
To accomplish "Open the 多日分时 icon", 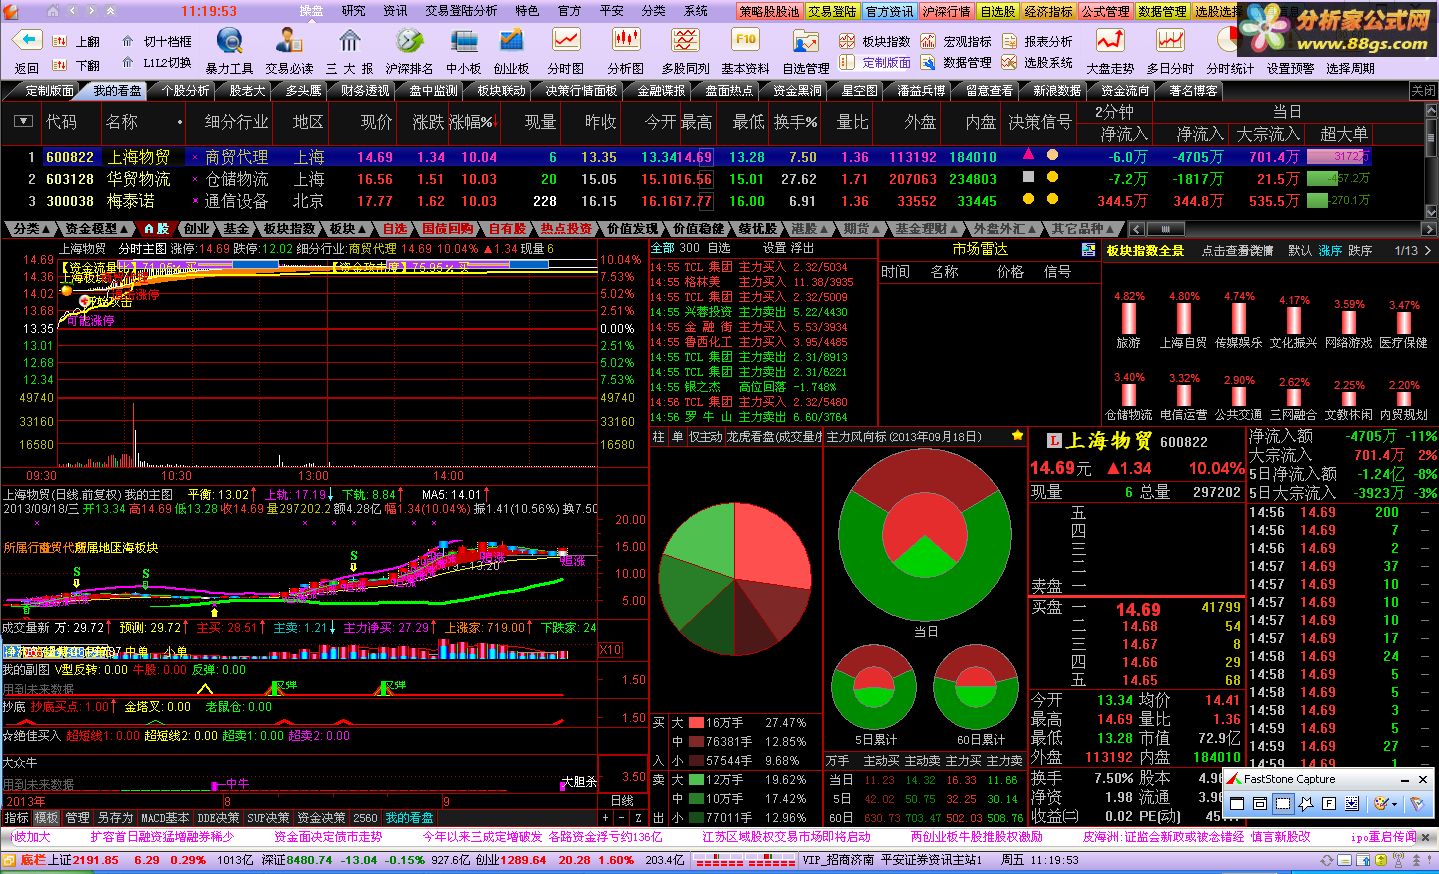I will click(1170, 41).
